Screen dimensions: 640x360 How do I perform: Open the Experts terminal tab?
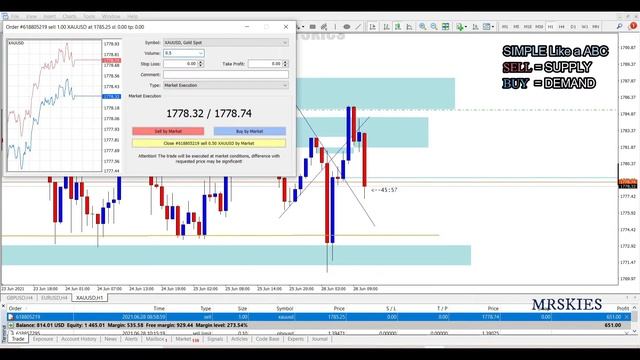296,339
